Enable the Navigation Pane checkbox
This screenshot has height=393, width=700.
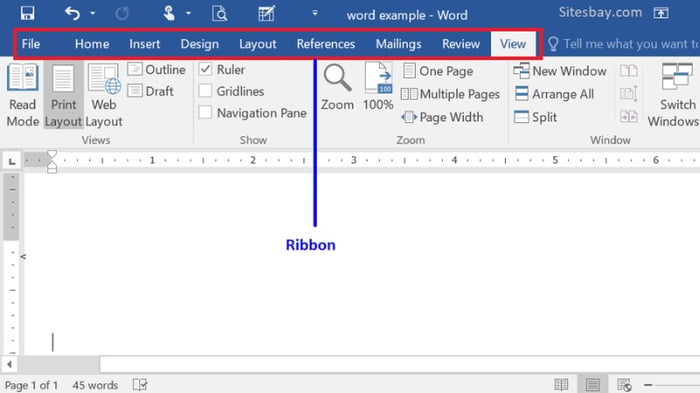(205, 112)
